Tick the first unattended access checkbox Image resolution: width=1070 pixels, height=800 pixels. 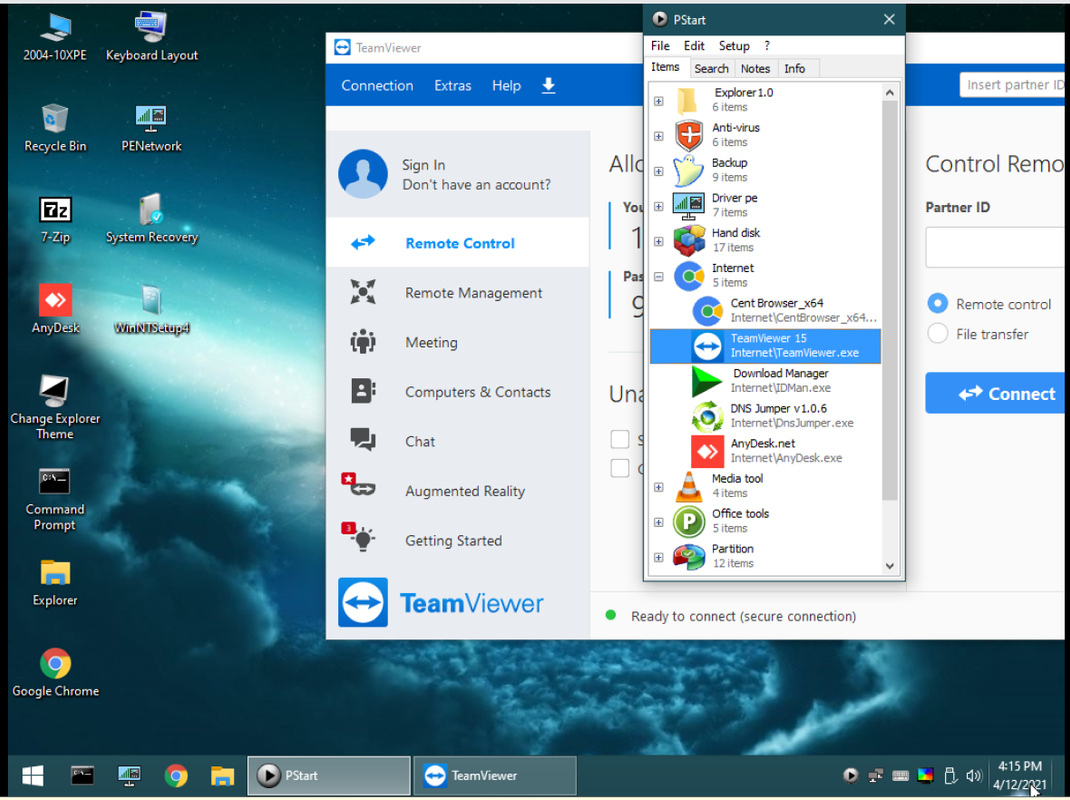(620, 439)
